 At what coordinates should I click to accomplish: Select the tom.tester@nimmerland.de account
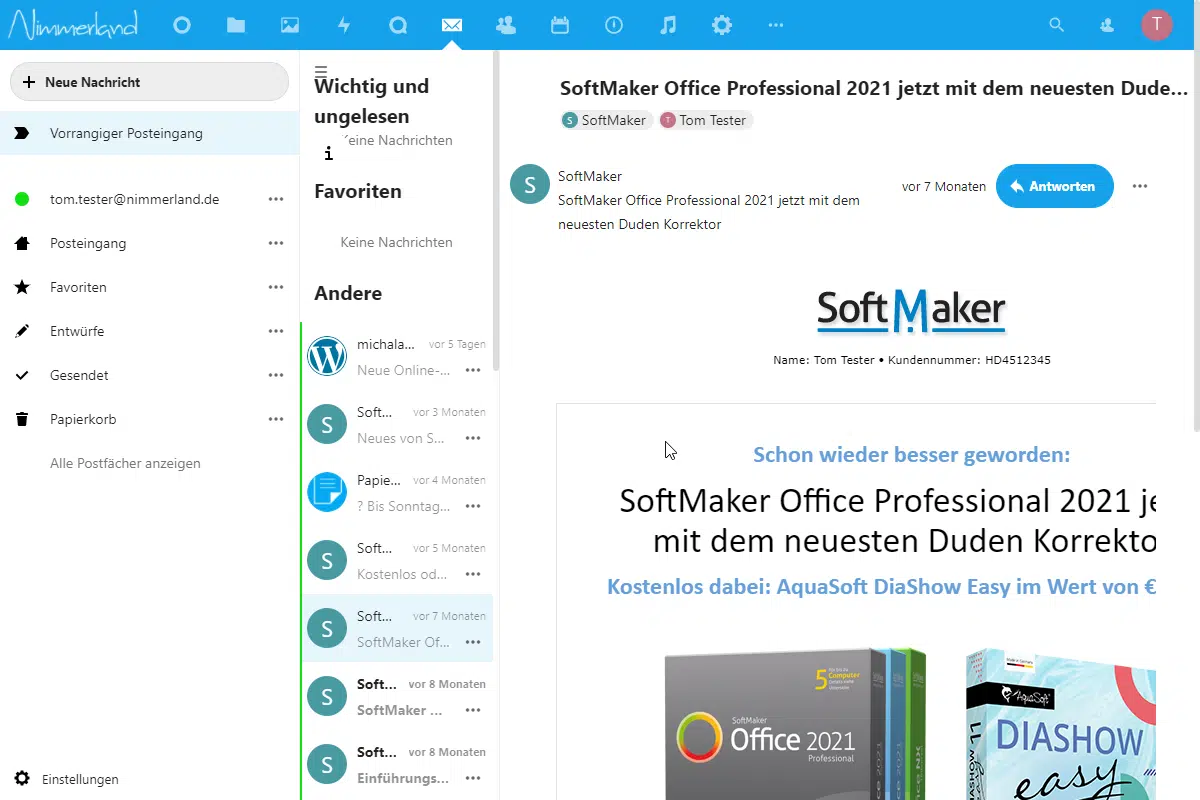[134, 199]
